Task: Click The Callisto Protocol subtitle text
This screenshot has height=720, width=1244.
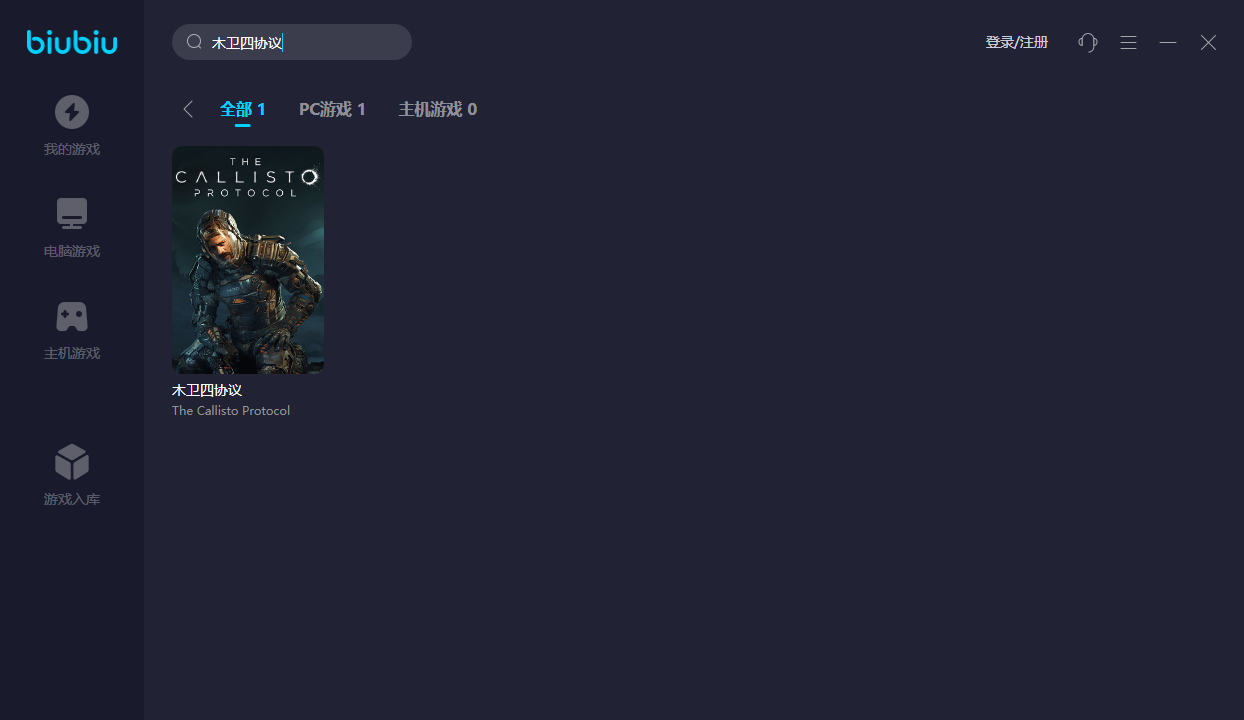Action: (231, 410)
